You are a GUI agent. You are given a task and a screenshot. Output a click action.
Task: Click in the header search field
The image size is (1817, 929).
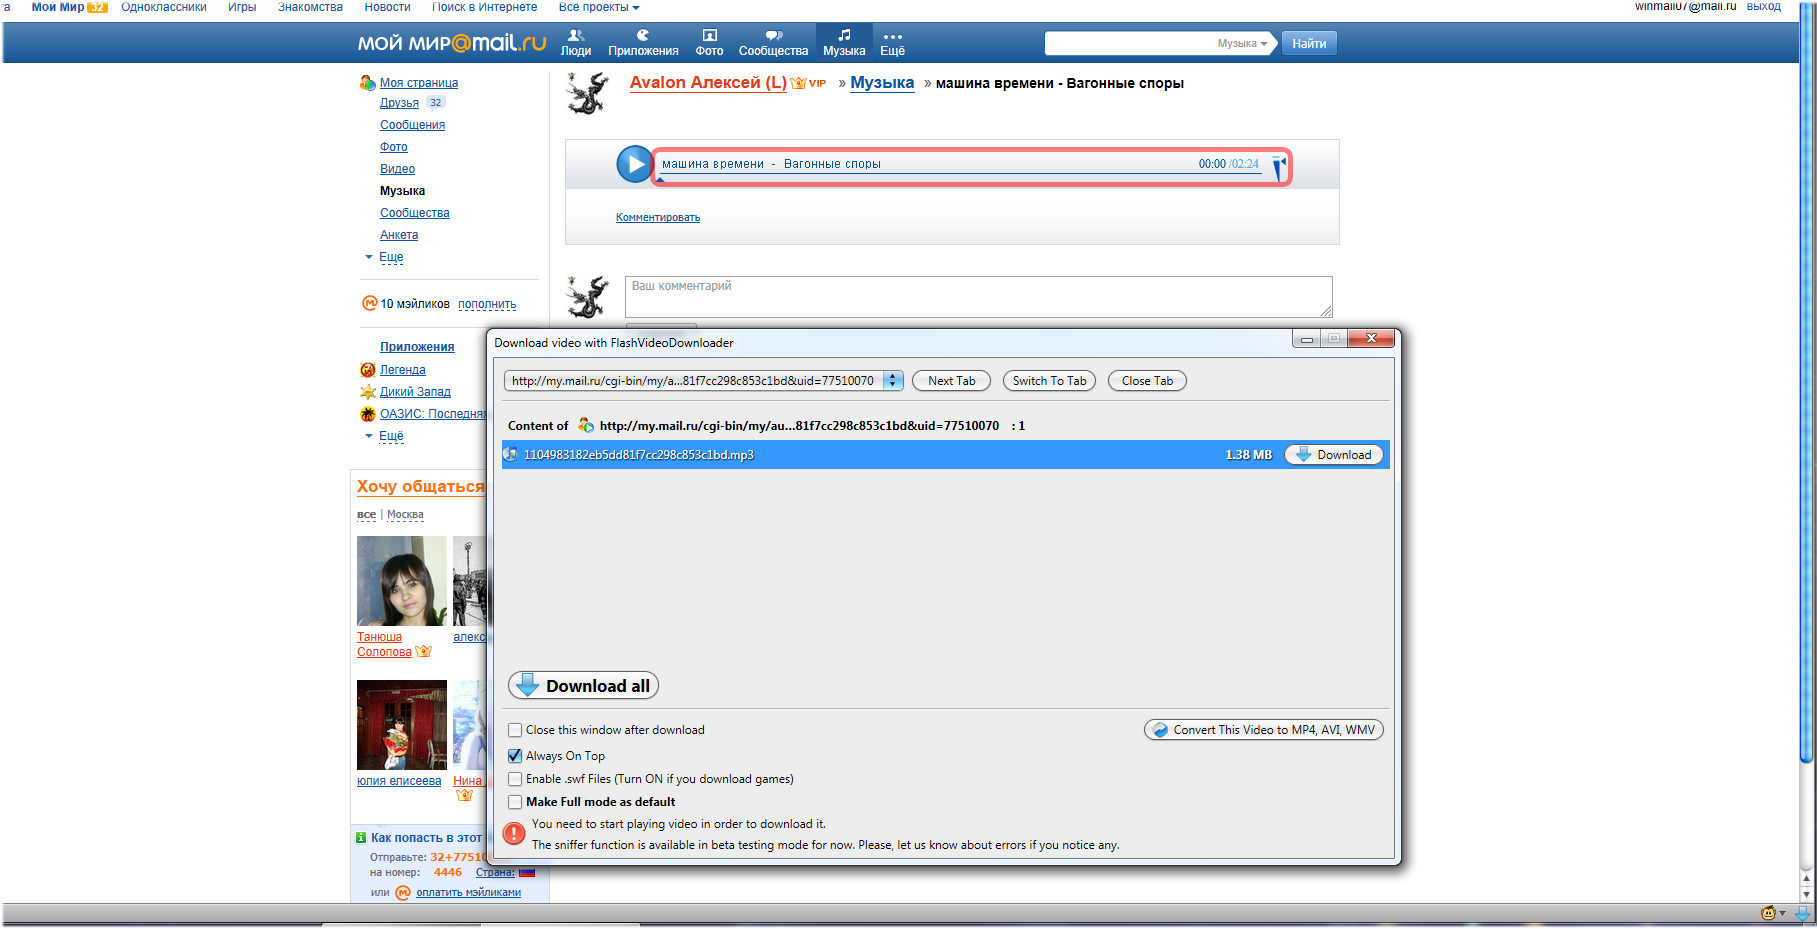click(1128, 44)
